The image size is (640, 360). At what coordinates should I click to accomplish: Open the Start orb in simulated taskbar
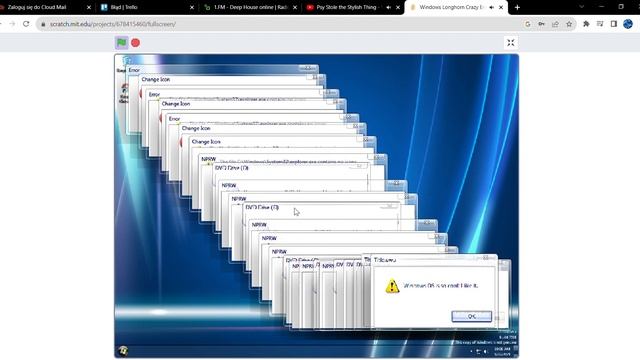(x=123, y=350)
